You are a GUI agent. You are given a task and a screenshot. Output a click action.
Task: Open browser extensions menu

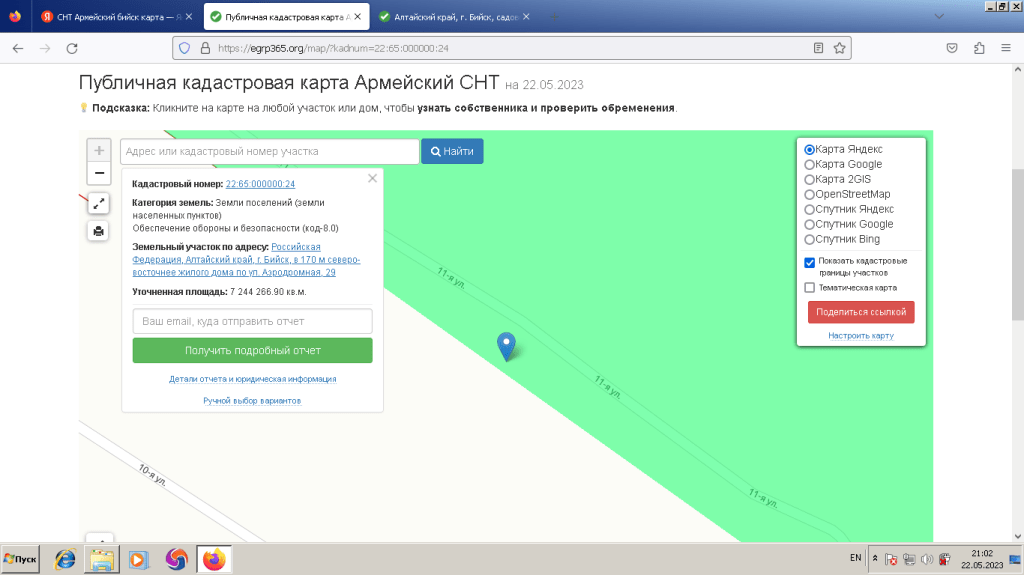click(x=979, y=48)
